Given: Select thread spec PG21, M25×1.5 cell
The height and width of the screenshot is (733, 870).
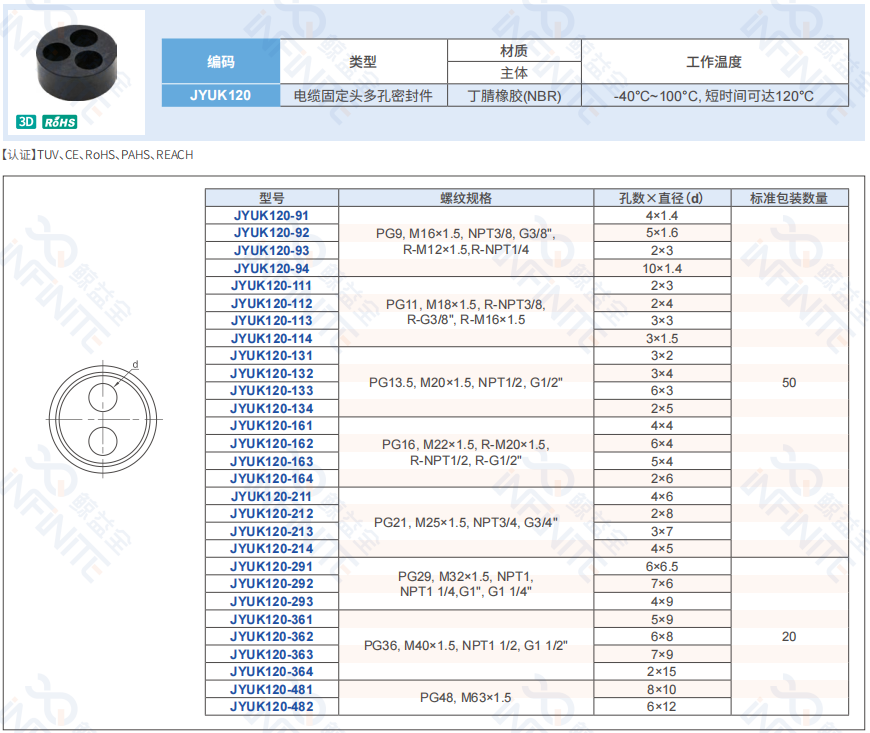Looking at the screenshot, I should tap(466, 522).
